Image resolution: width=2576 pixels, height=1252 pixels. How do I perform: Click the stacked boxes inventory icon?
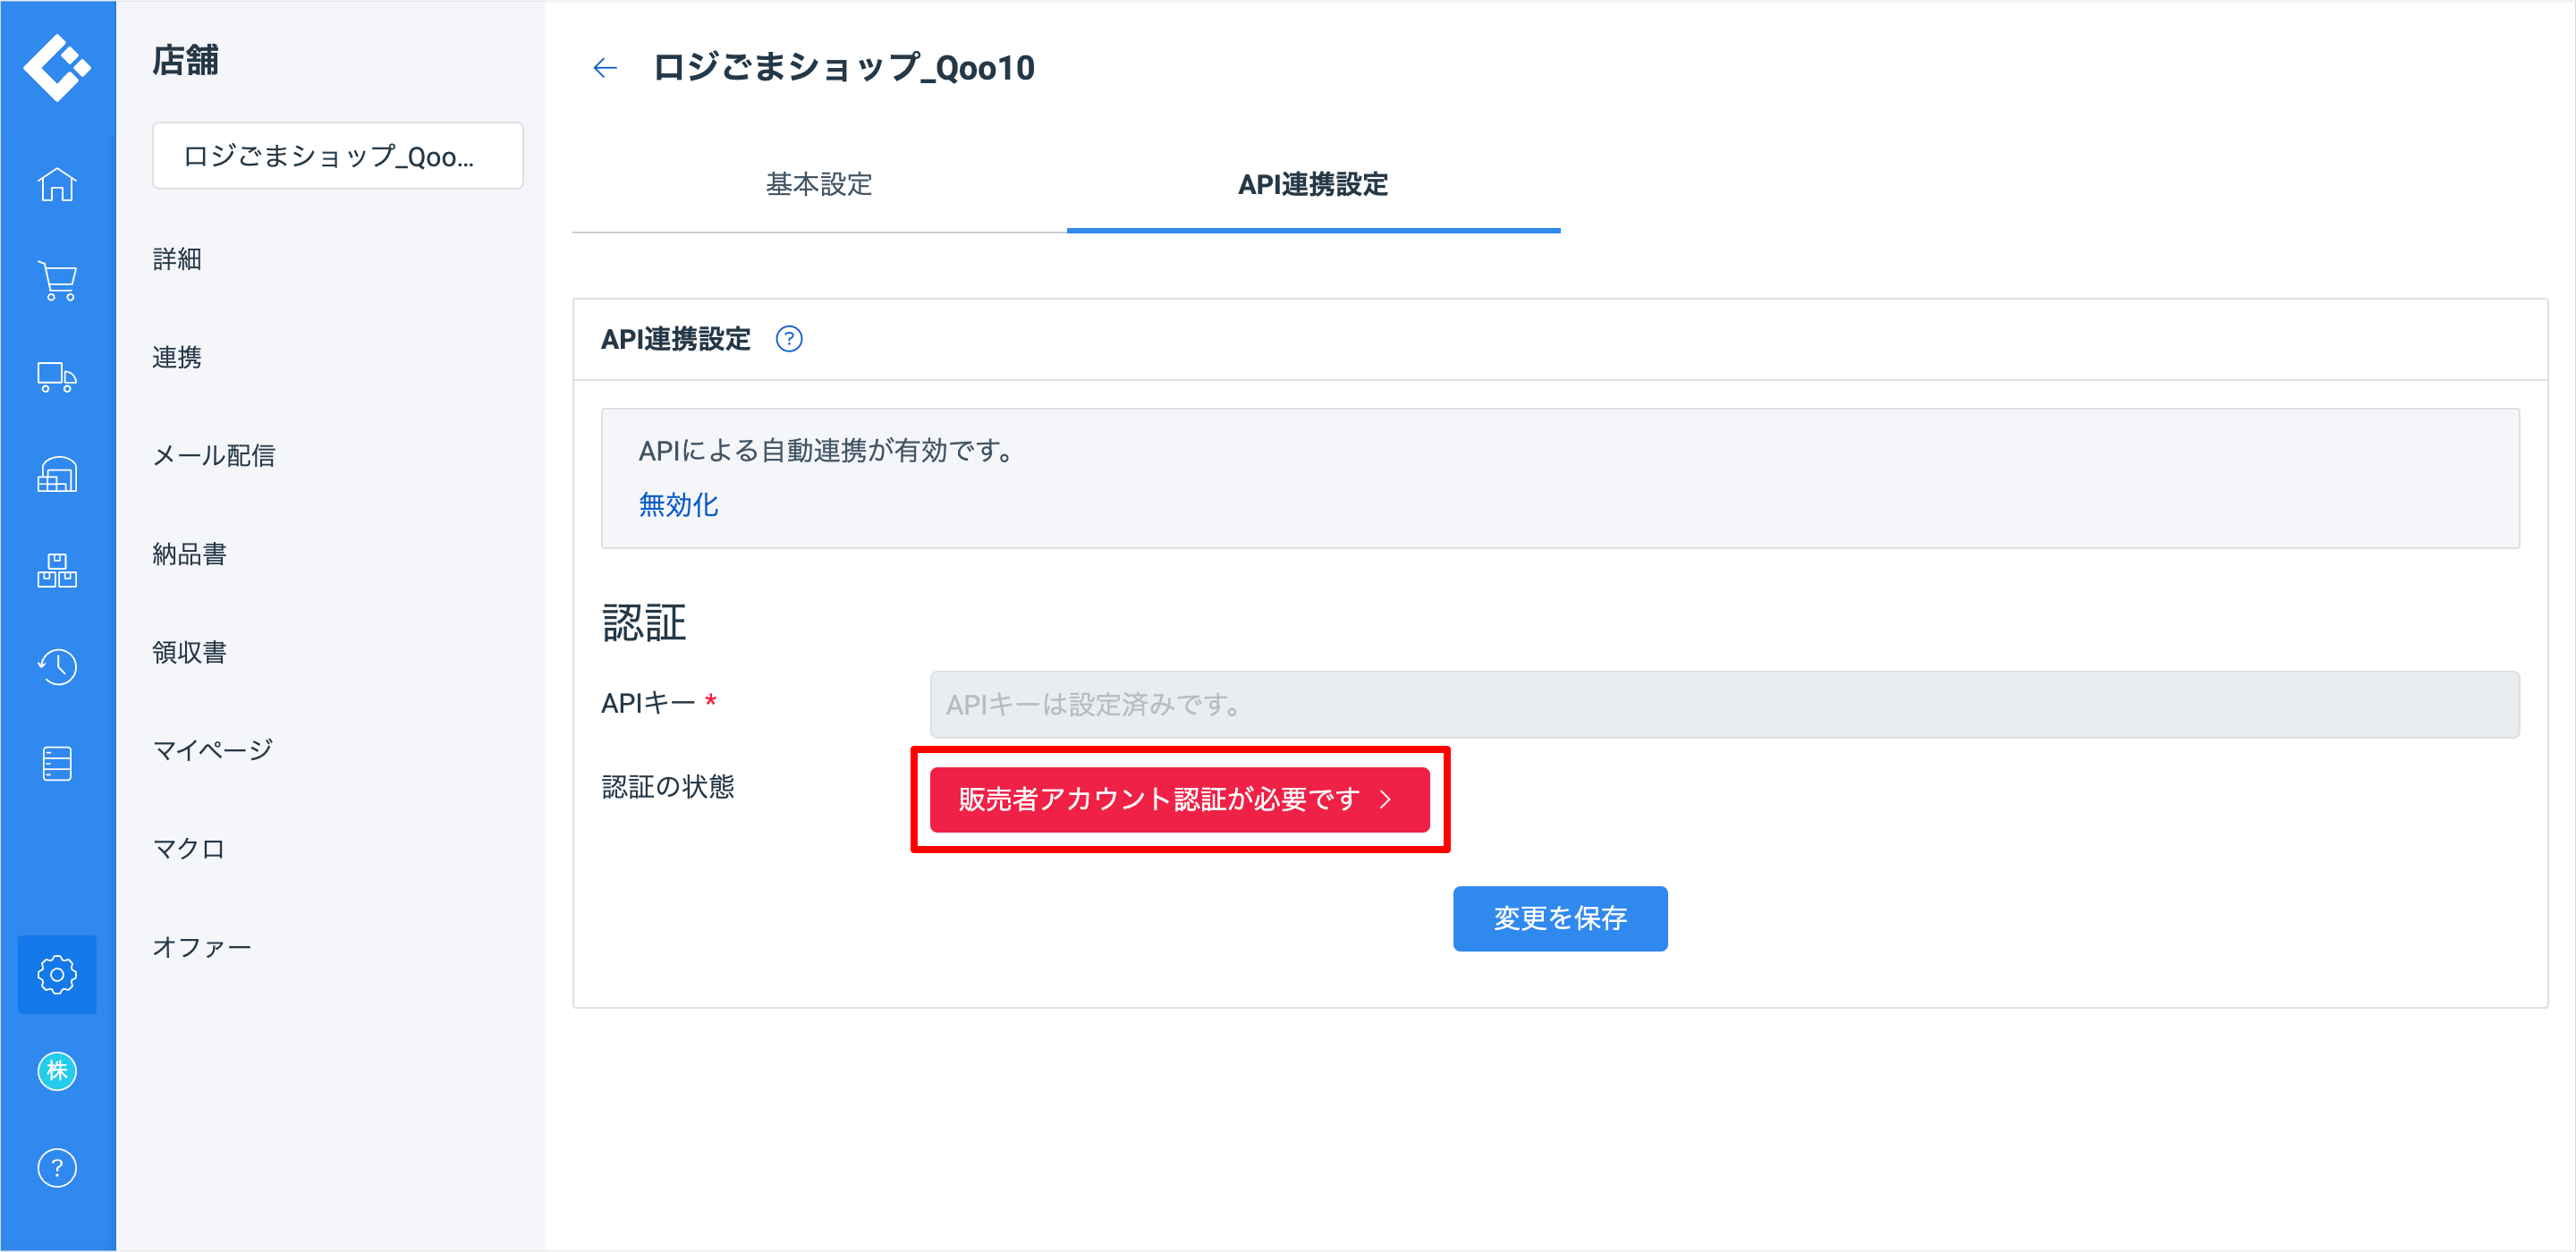coord(57,570)
